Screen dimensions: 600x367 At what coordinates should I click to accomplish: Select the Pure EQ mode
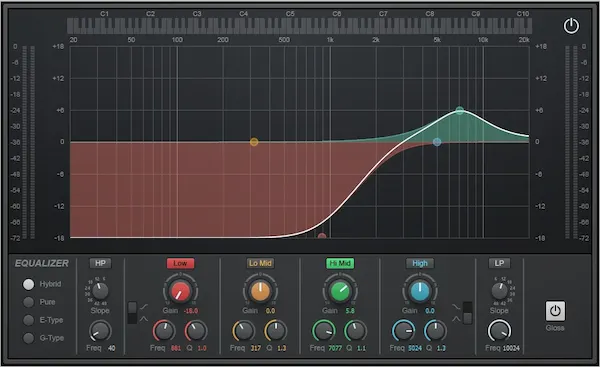click(28, 302)
